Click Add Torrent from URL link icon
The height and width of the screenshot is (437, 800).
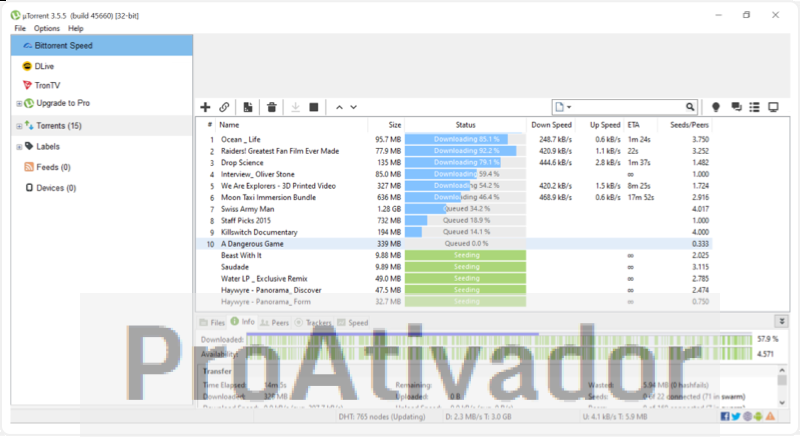pyautogui.click(x=224, y=107)
